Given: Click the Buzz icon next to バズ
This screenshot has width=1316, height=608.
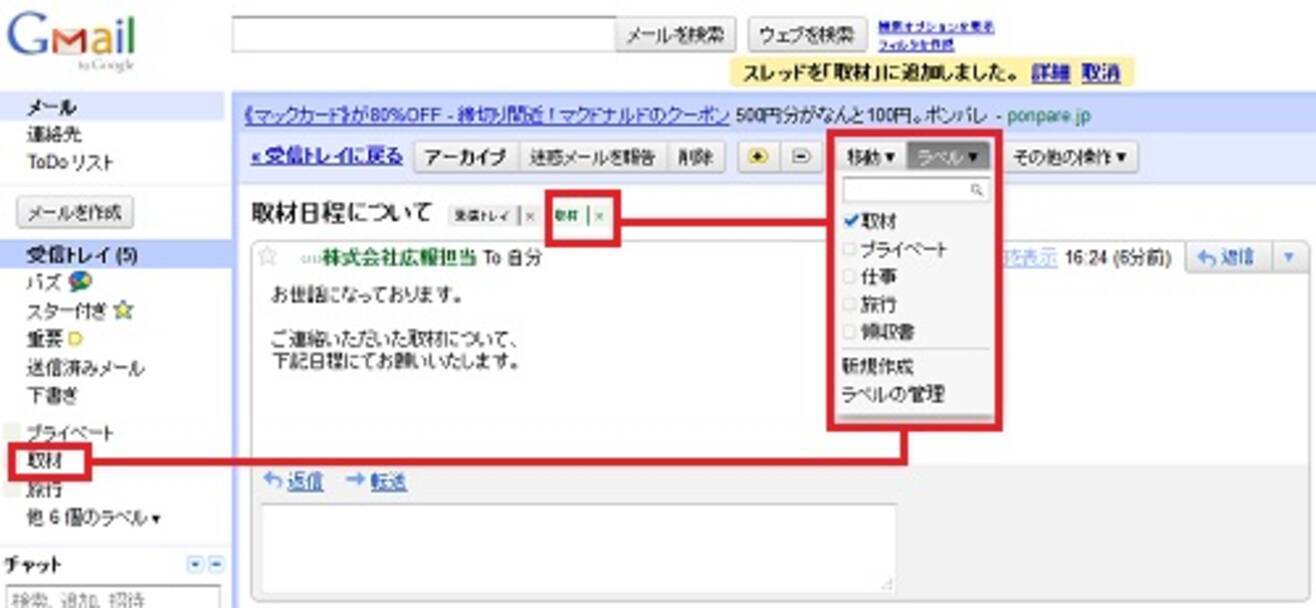Looking at the screenshot, I should tap(80, 283).
